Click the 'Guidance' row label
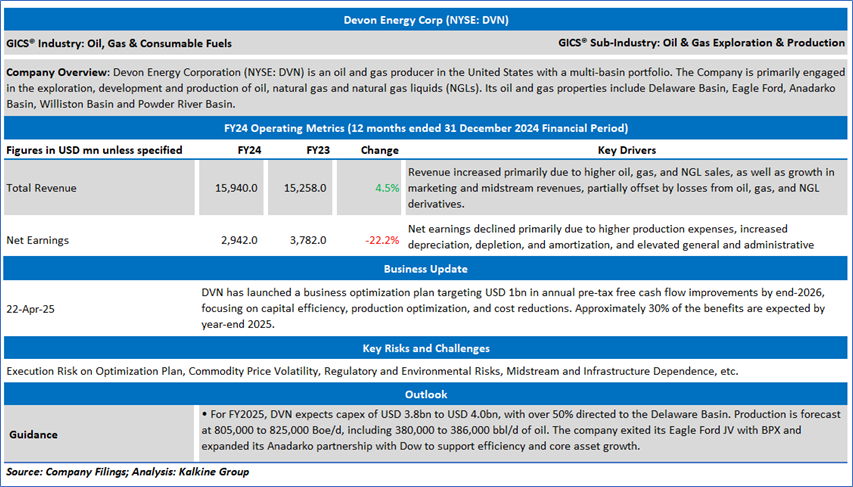853x487 pixels. pos(33,435)
